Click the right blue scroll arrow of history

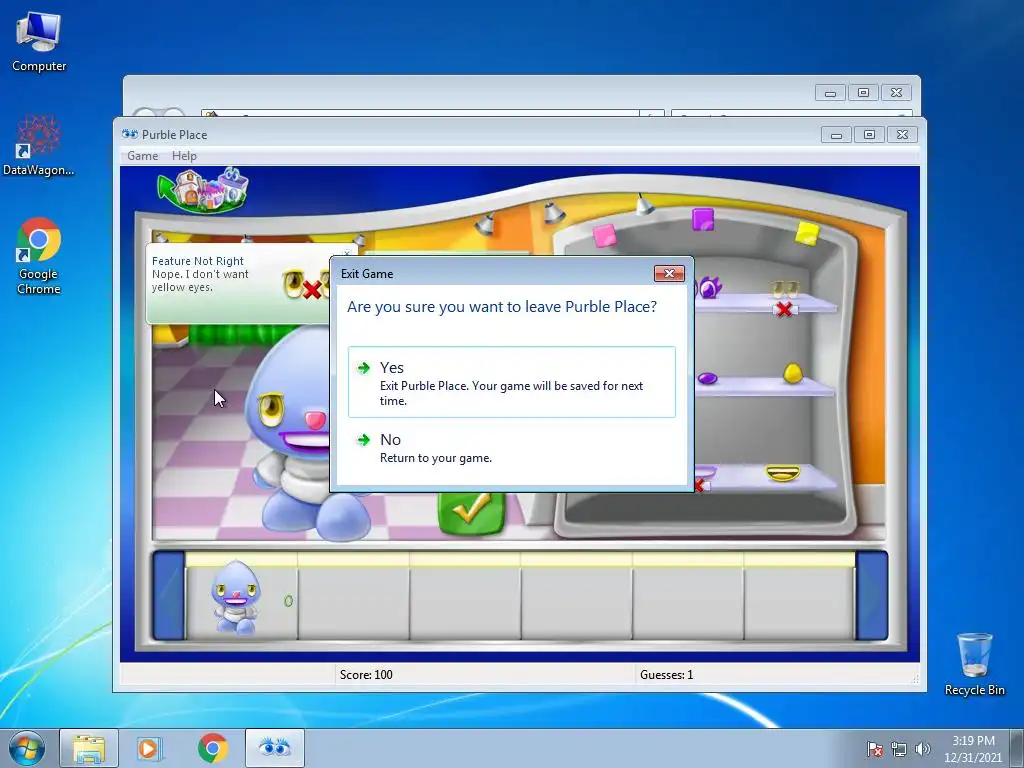pyautogui.click(x=872, y=596)
